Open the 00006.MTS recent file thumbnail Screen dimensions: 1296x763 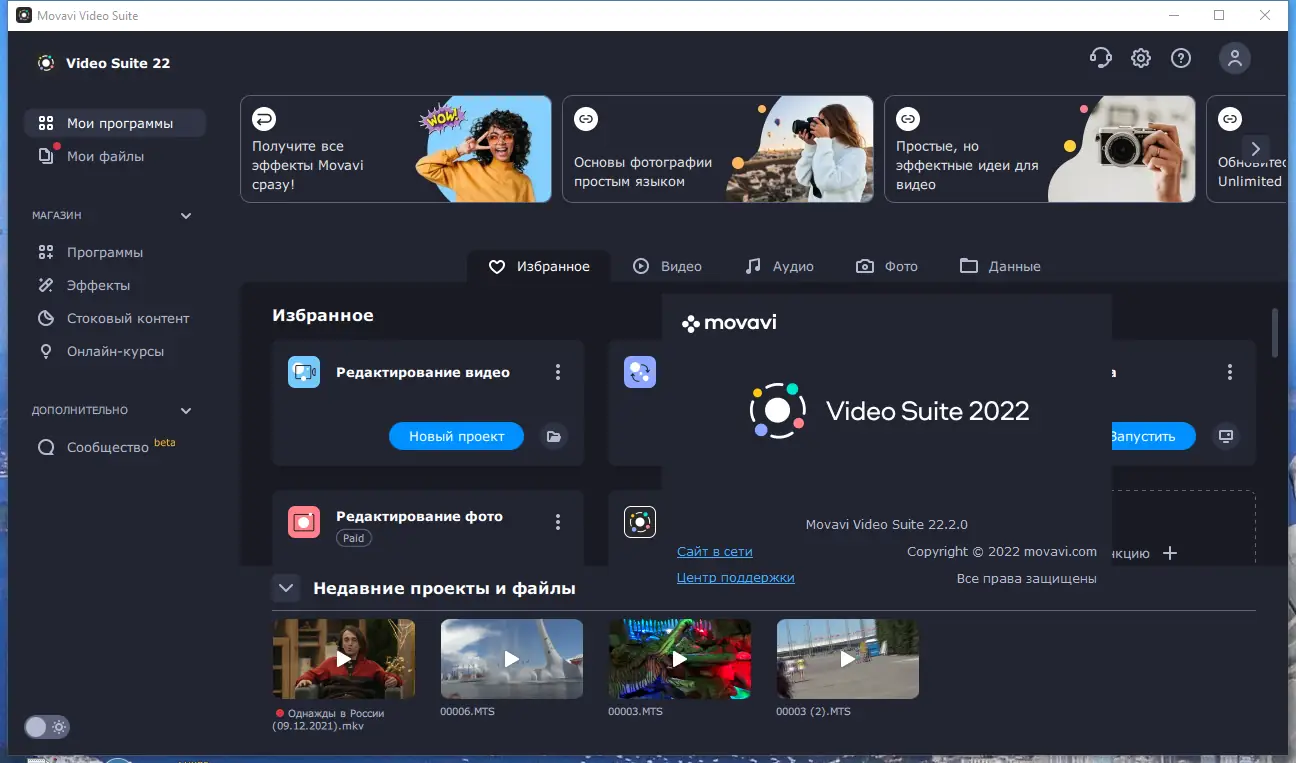(x=511, y=658)
